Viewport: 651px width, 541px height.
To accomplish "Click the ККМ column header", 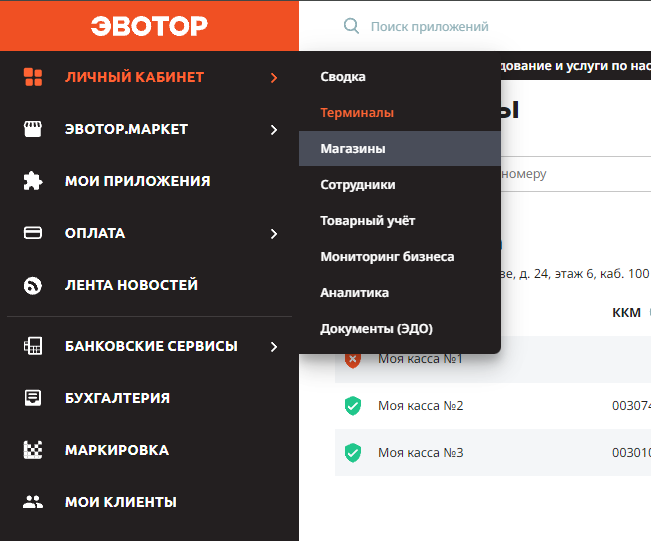I will pos(626,312).
